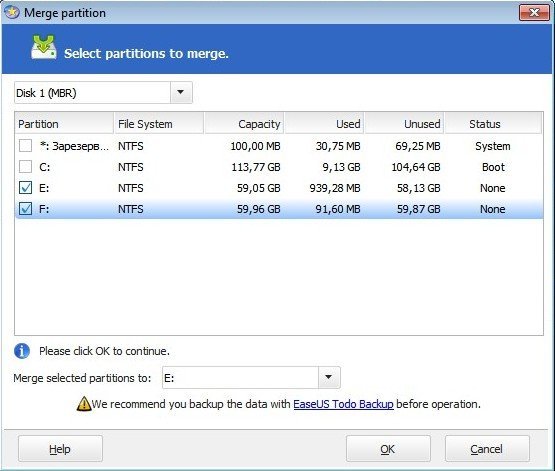Viewport: 555px width, 471px height.
Task: Click the Help button
Action: [x=60, y=449]
